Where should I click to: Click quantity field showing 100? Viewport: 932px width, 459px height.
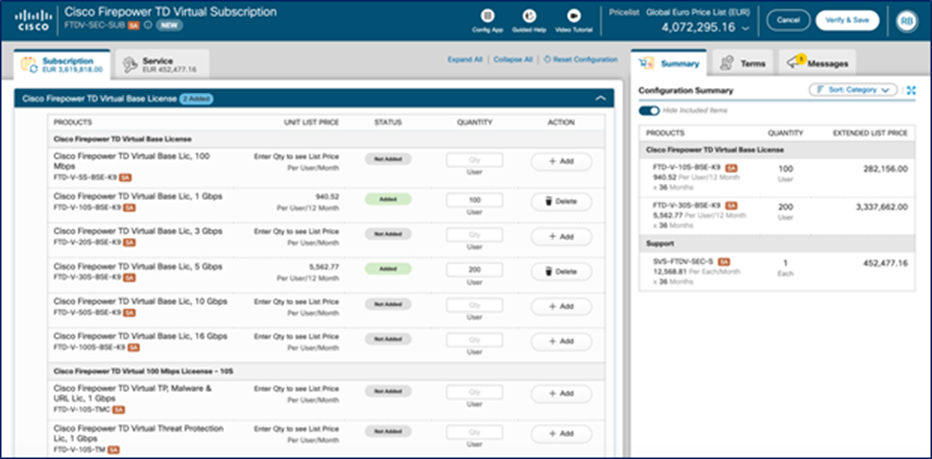pos(474,200)
